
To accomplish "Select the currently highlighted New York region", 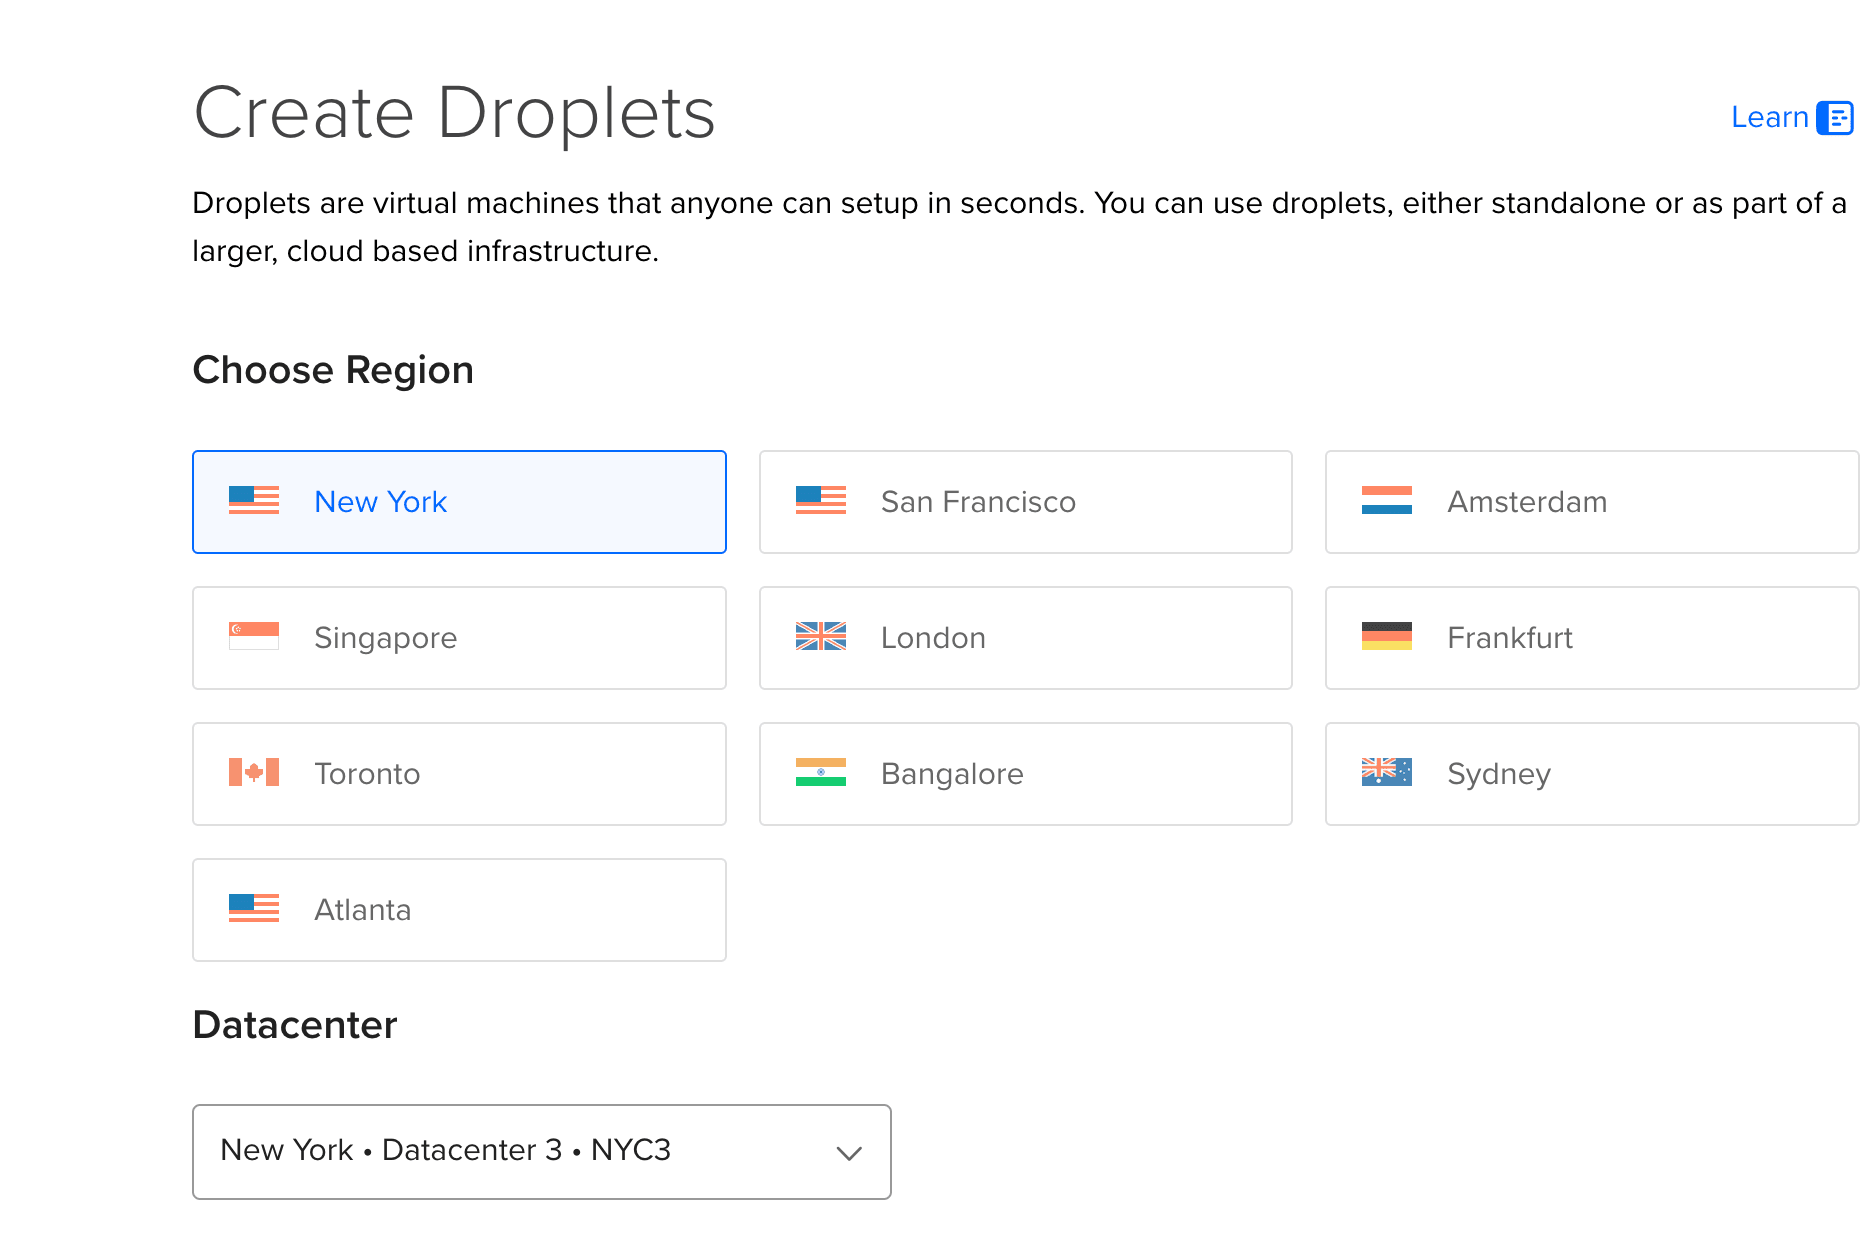I will click(459, 501).
